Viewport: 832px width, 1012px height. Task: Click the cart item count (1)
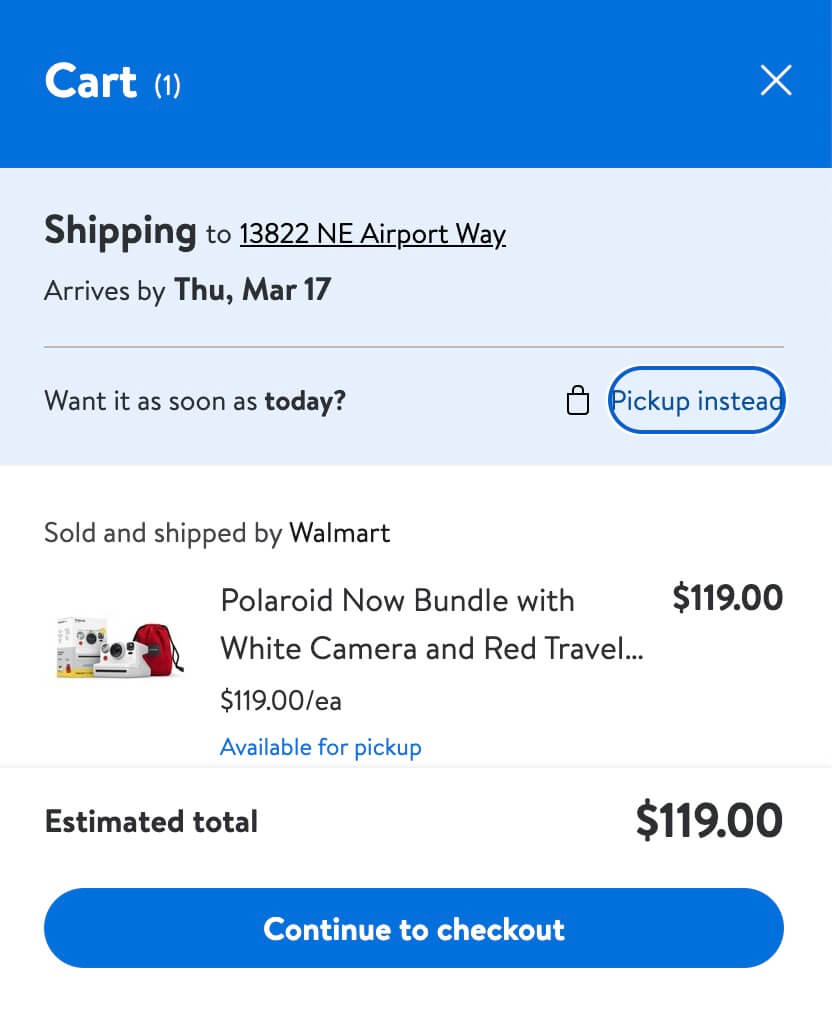tap(167, 85)
